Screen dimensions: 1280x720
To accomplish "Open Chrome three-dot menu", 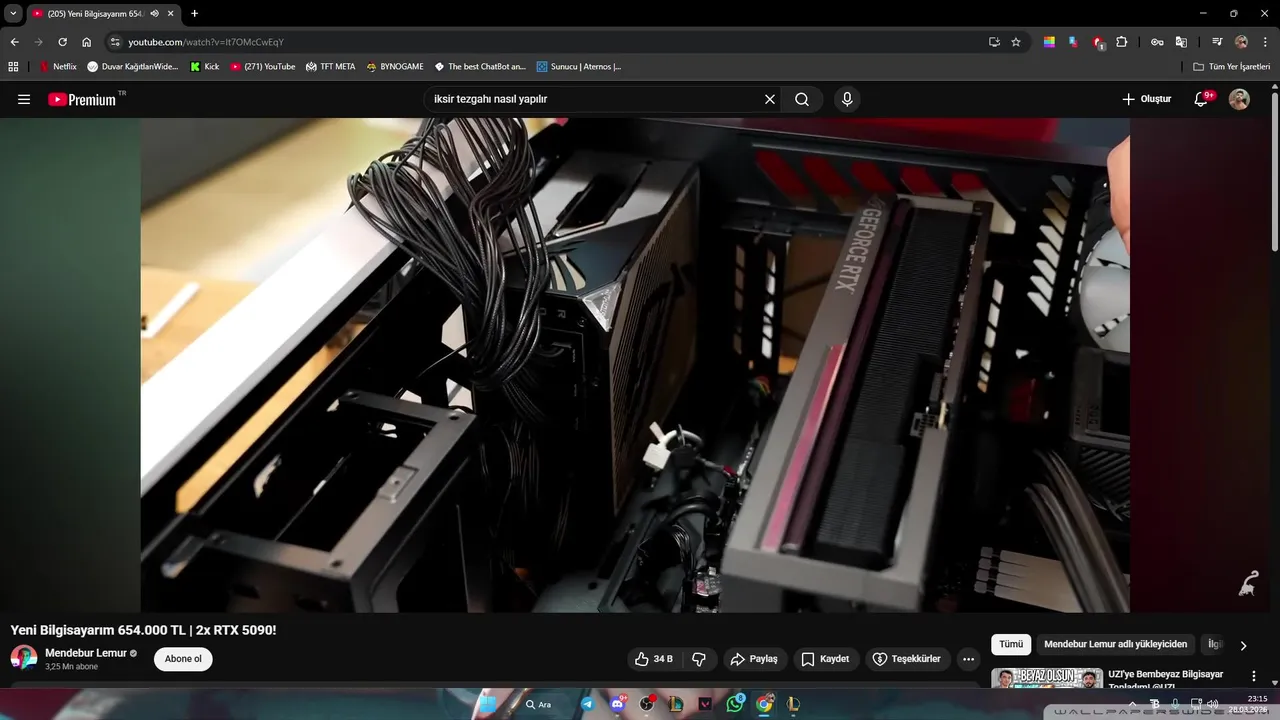I will point(1266,42).
